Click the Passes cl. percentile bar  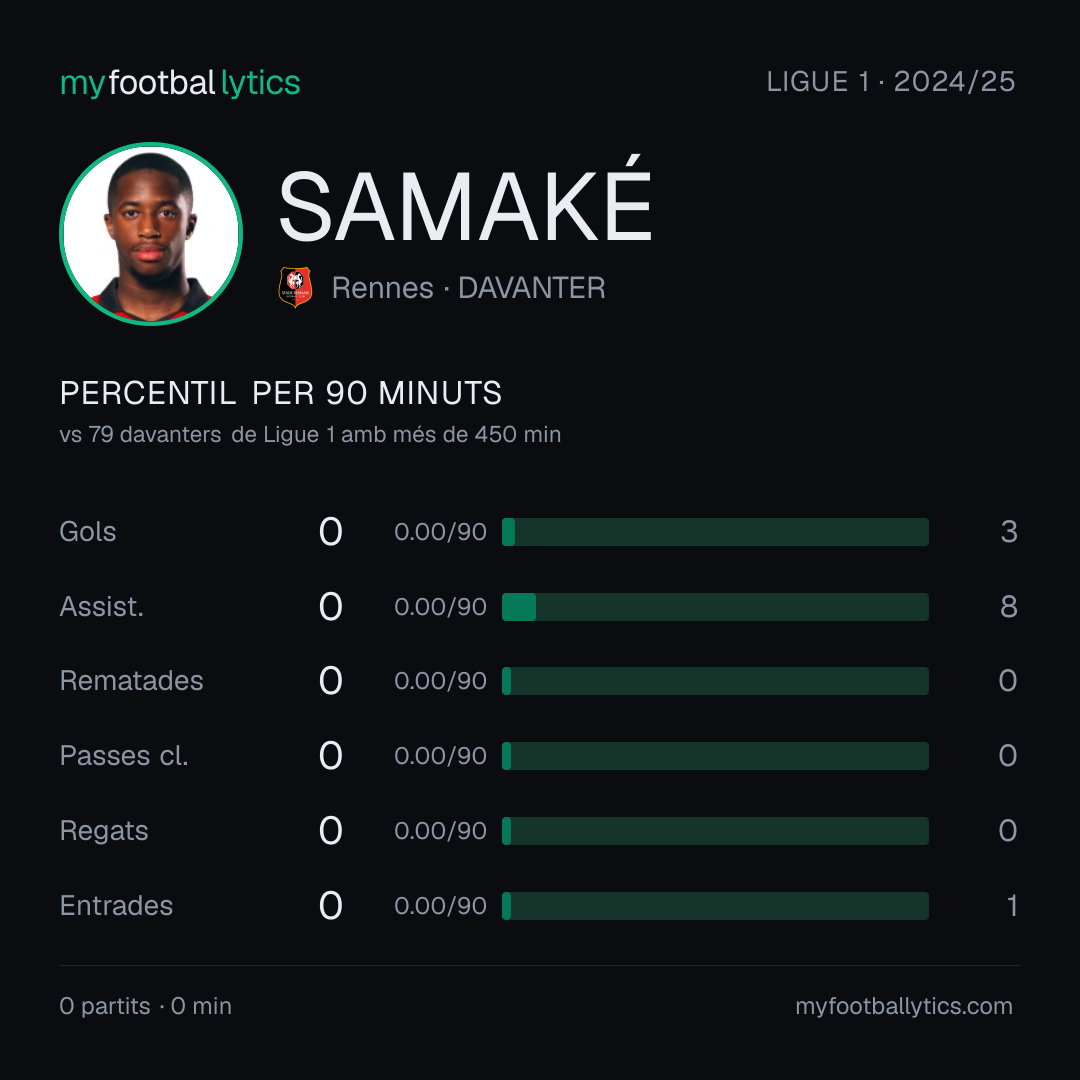pyautogui.click(x=715, y=756)
